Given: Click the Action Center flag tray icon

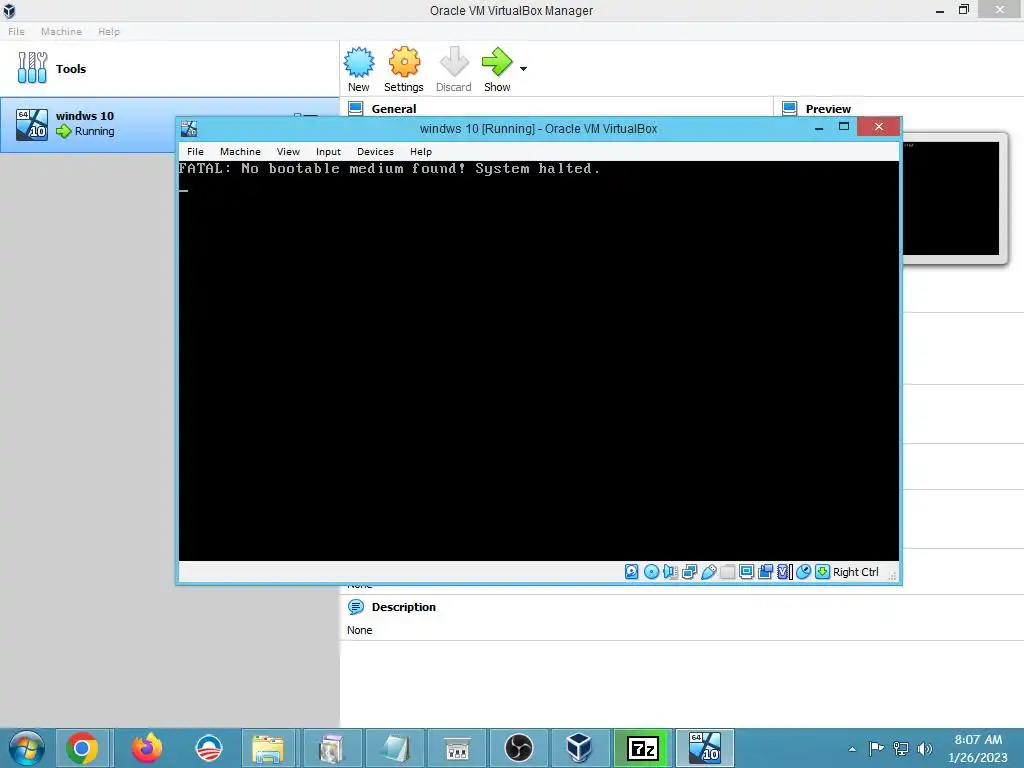Looking at the screenshot, I should 876,748.
